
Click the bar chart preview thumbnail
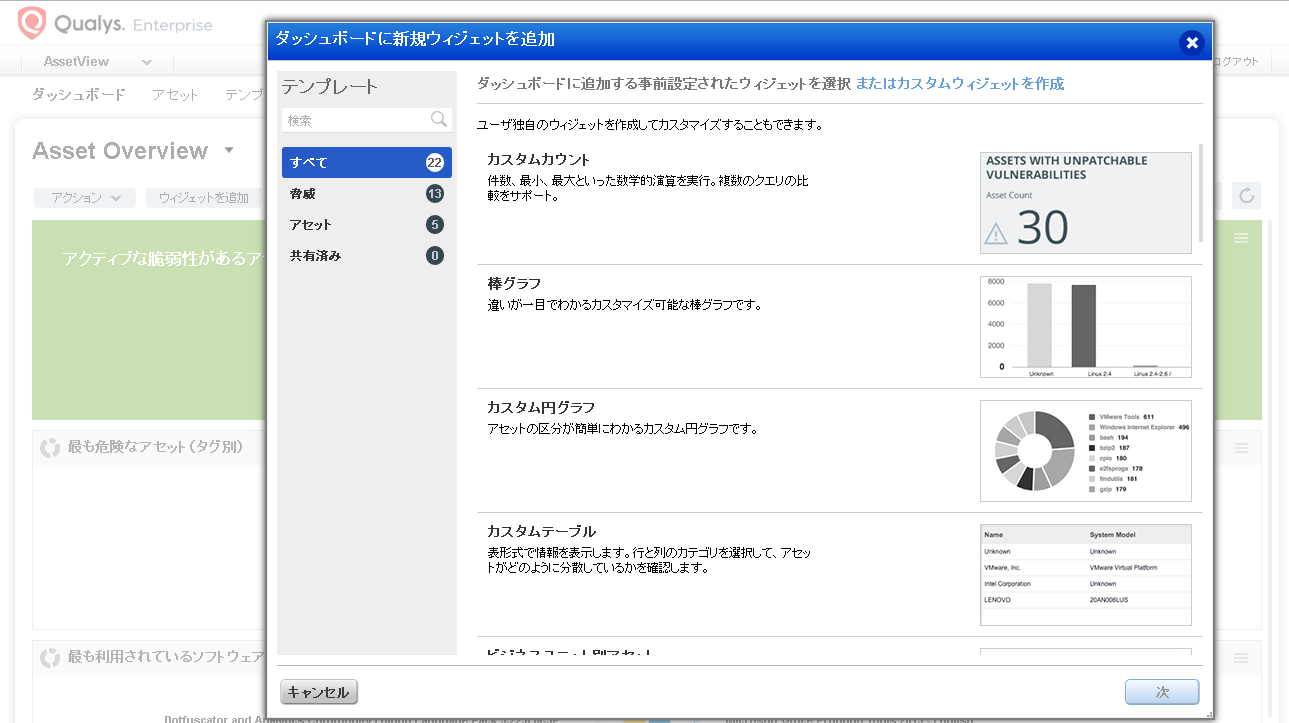click(x=1086, y=327)
